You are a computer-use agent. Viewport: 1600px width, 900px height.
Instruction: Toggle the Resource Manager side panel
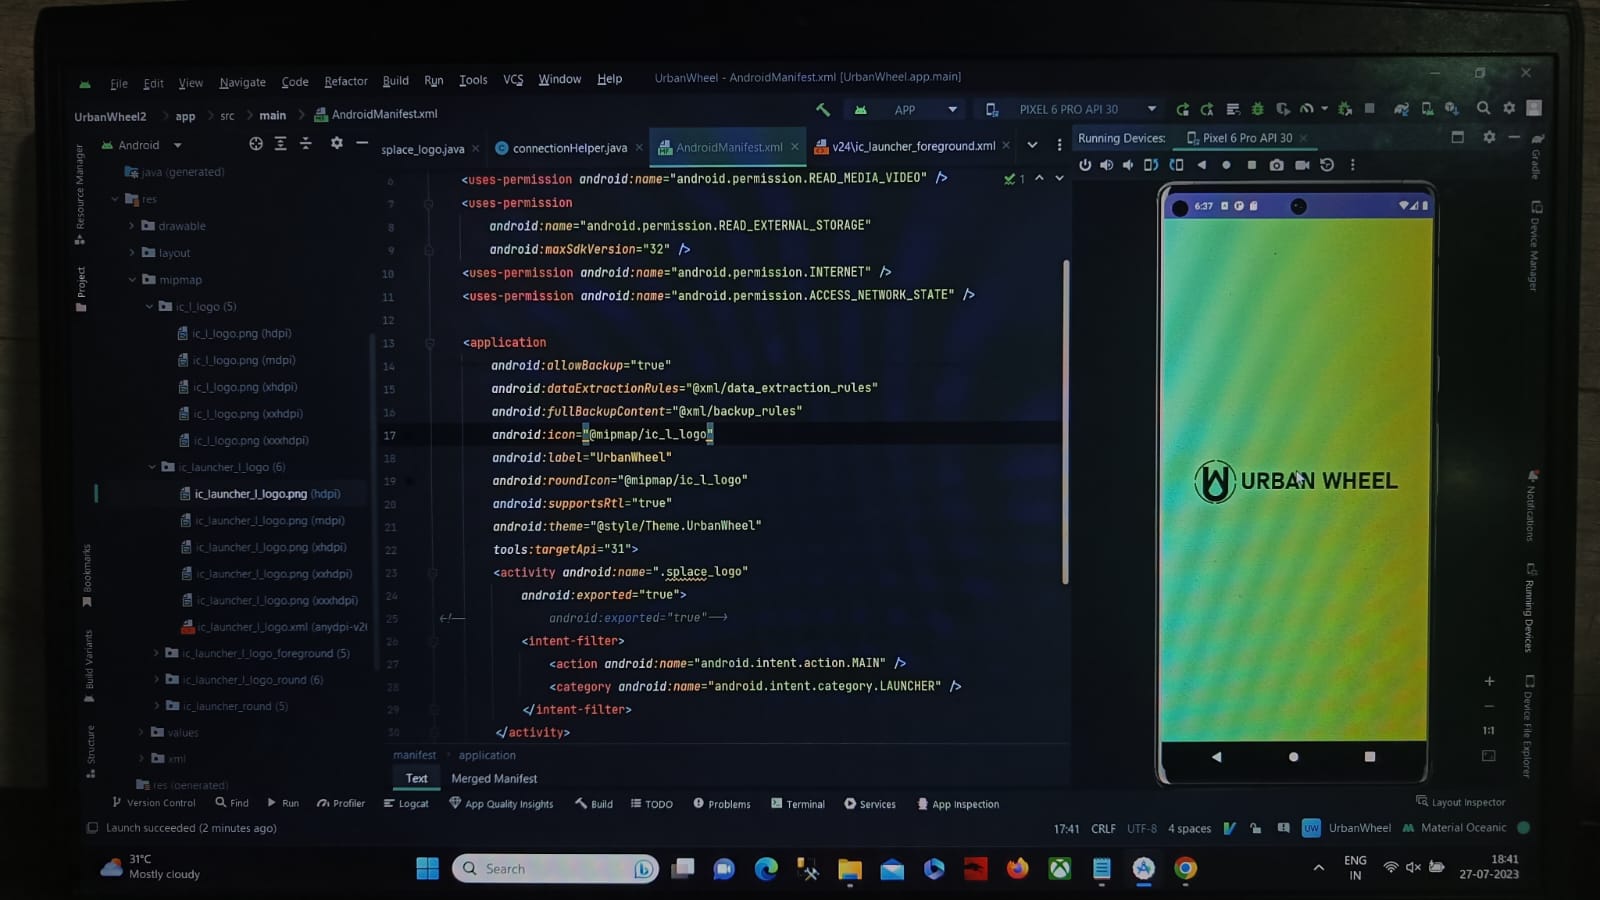click(80, 195)
